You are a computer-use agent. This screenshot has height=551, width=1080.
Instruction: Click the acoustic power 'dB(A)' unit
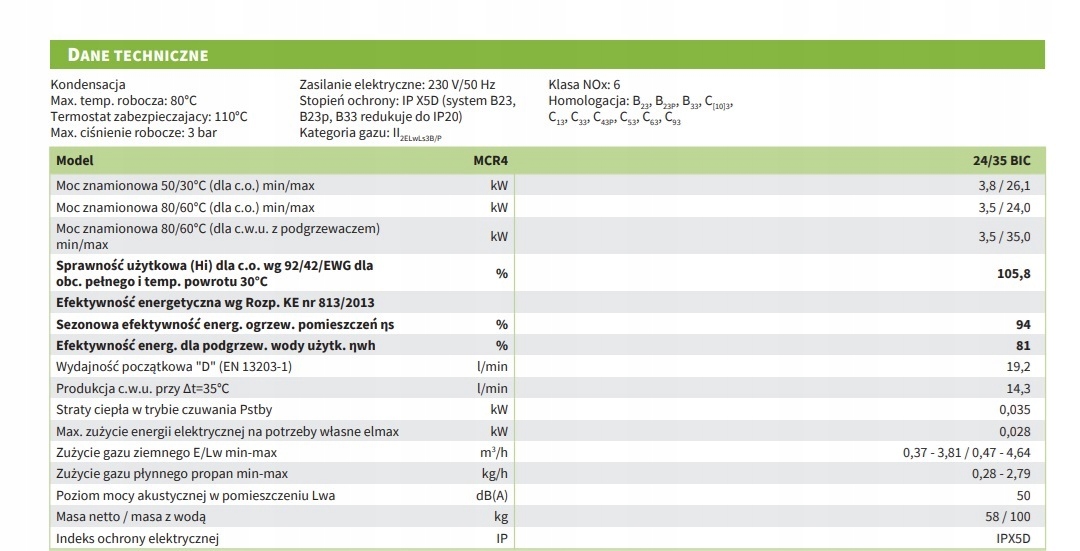tap(492, 495)
